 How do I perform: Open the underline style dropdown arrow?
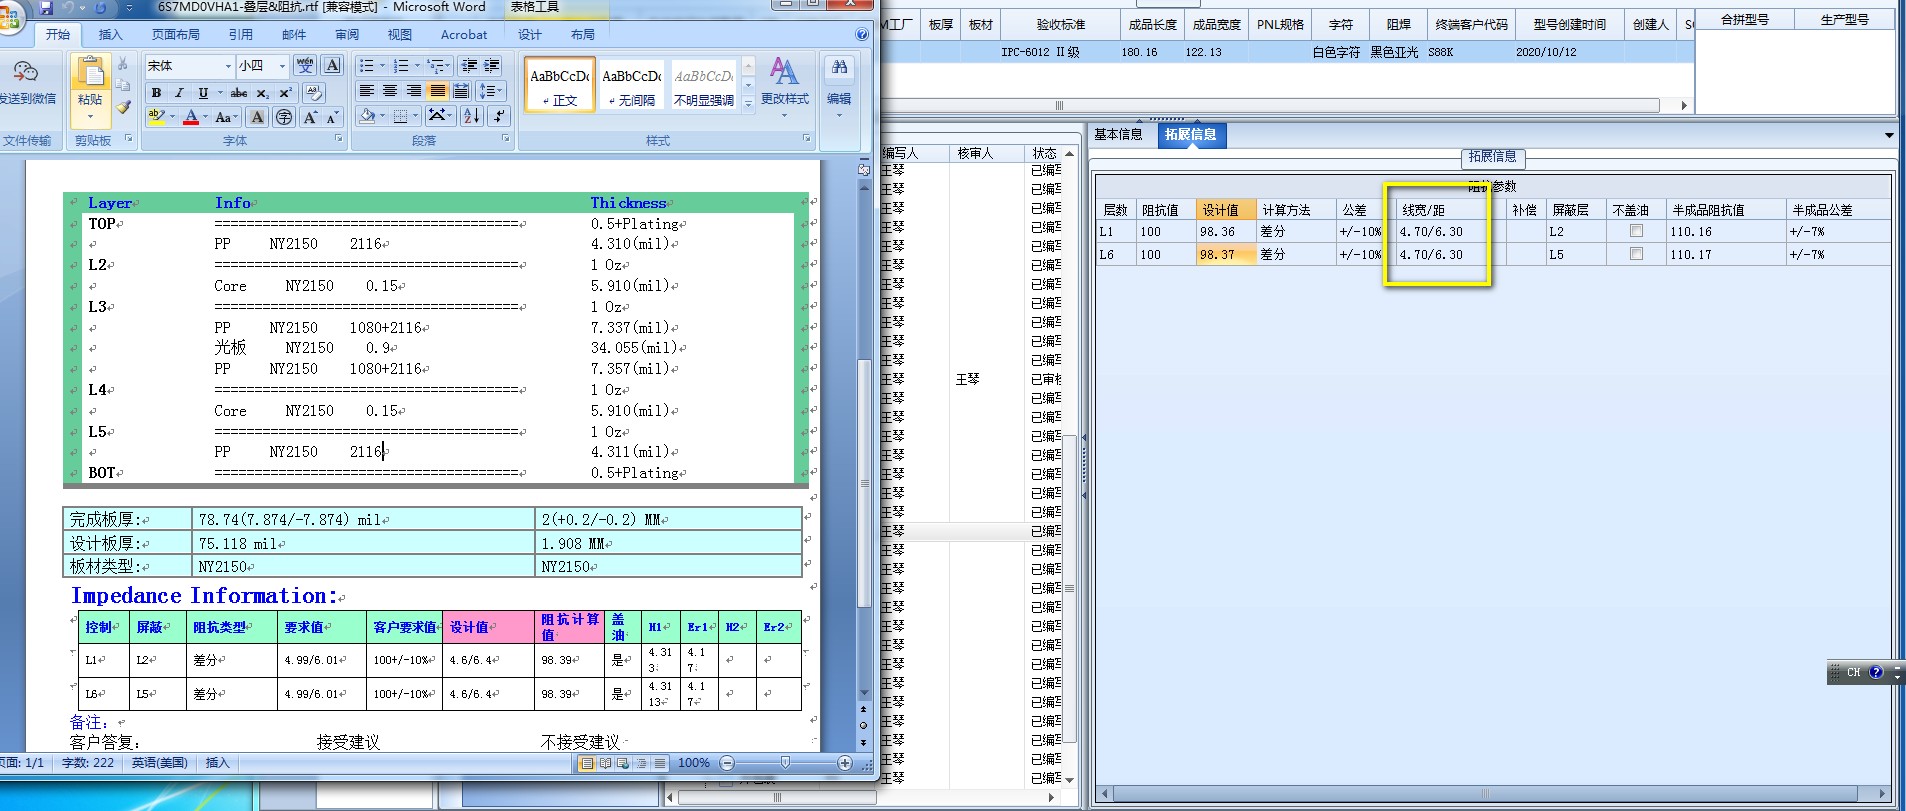[219, 92]
